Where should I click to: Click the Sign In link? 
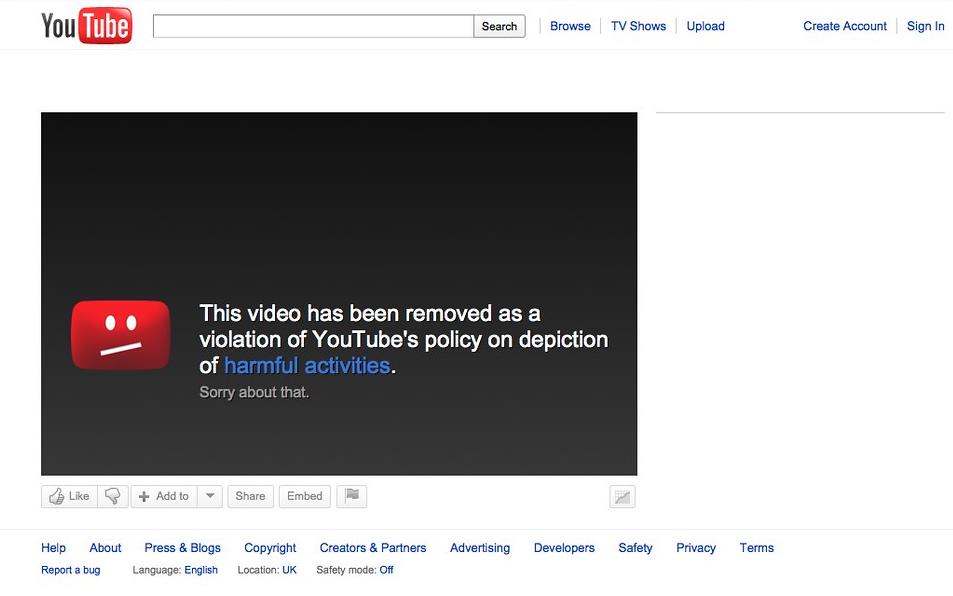[926, 26]
